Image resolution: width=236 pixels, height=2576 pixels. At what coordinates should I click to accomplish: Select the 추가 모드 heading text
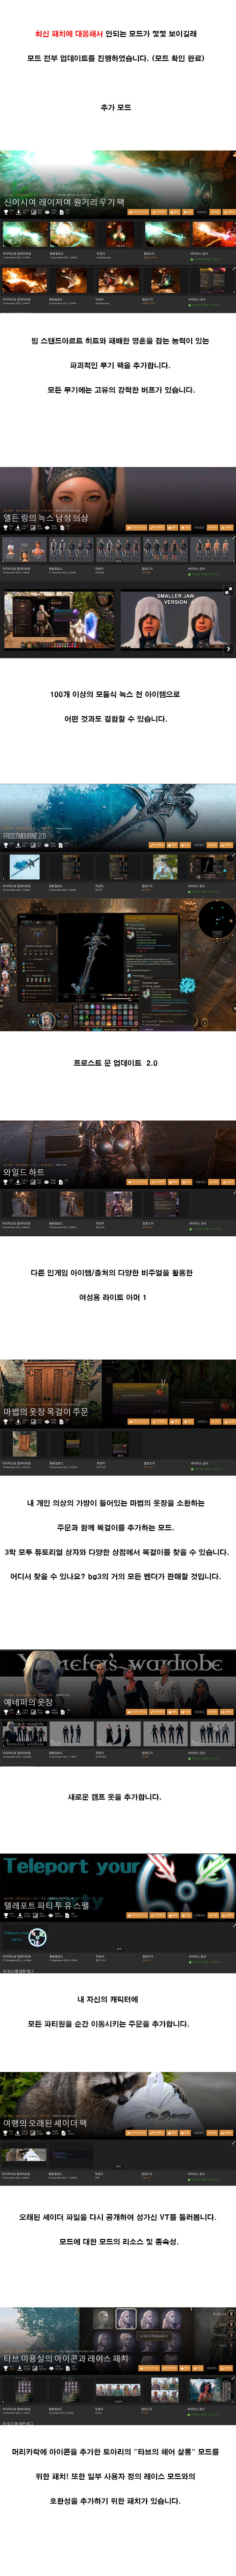coord(116,107)
